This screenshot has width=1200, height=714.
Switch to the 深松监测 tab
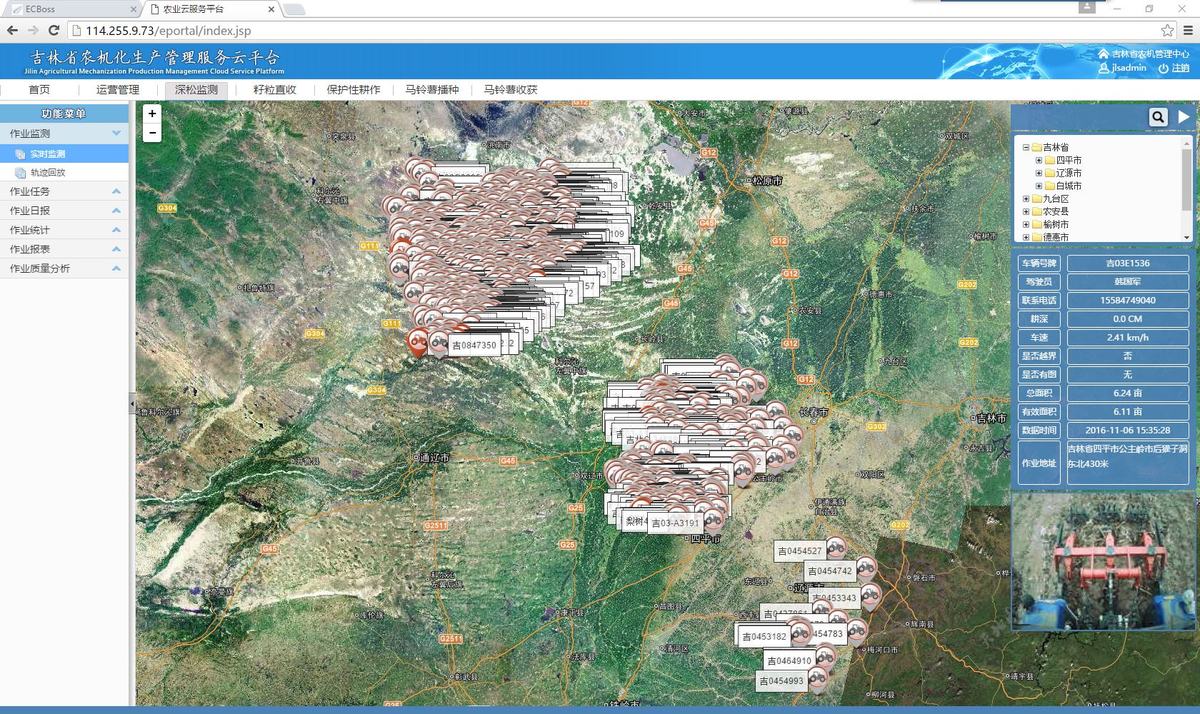(x=196, y=90)
